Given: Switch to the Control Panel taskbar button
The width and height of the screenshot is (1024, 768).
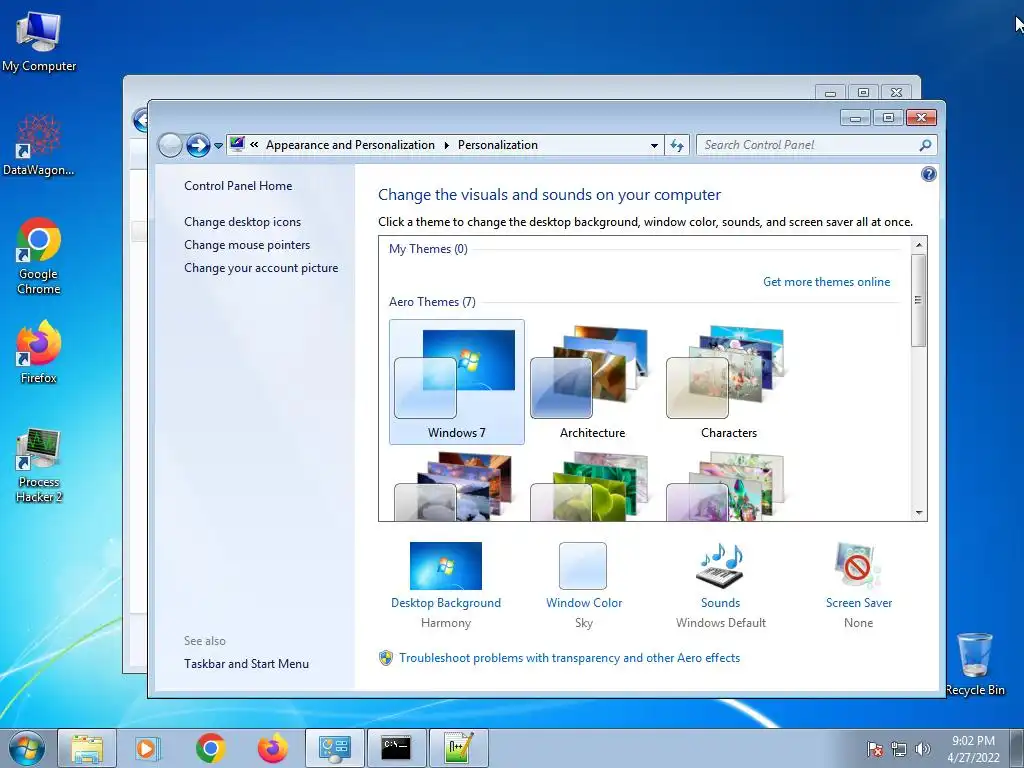Looking at the screenshot, I should (334, 748).
